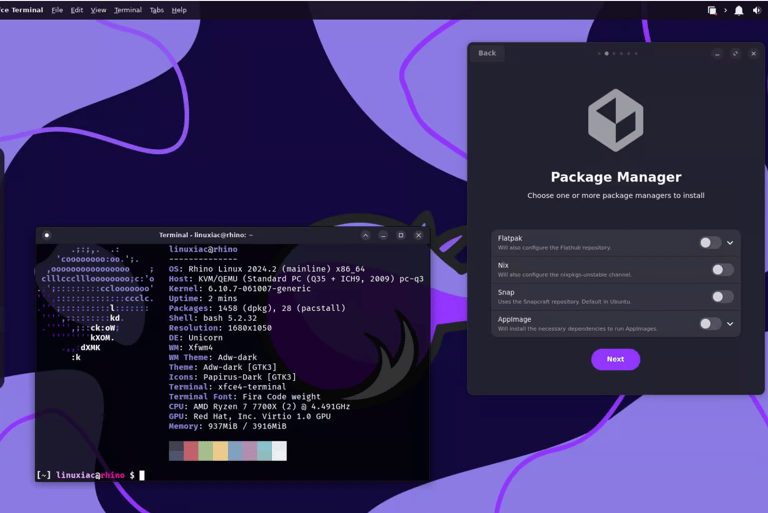Image resolution: width=768 pixels, height=513 pixels.
Task: Open the View menu
Action: click(98, 10)
